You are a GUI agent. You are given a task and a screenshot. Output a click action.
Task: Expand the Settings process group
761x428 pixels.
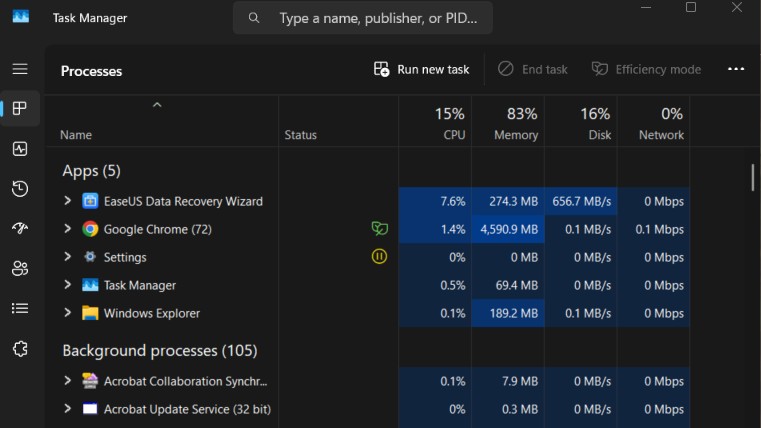pyautogui.click(x=67, y=257)
